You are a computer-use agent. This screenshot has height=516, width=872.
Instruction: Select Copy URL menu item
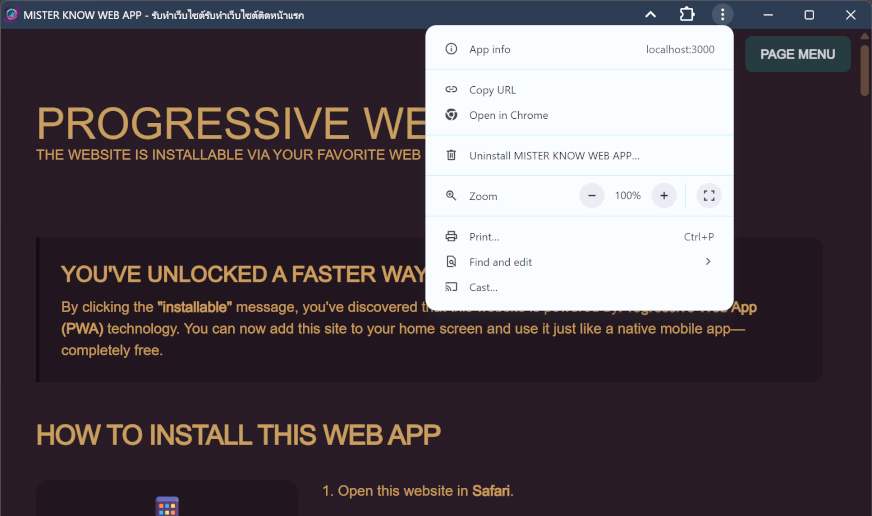[579, 90]
